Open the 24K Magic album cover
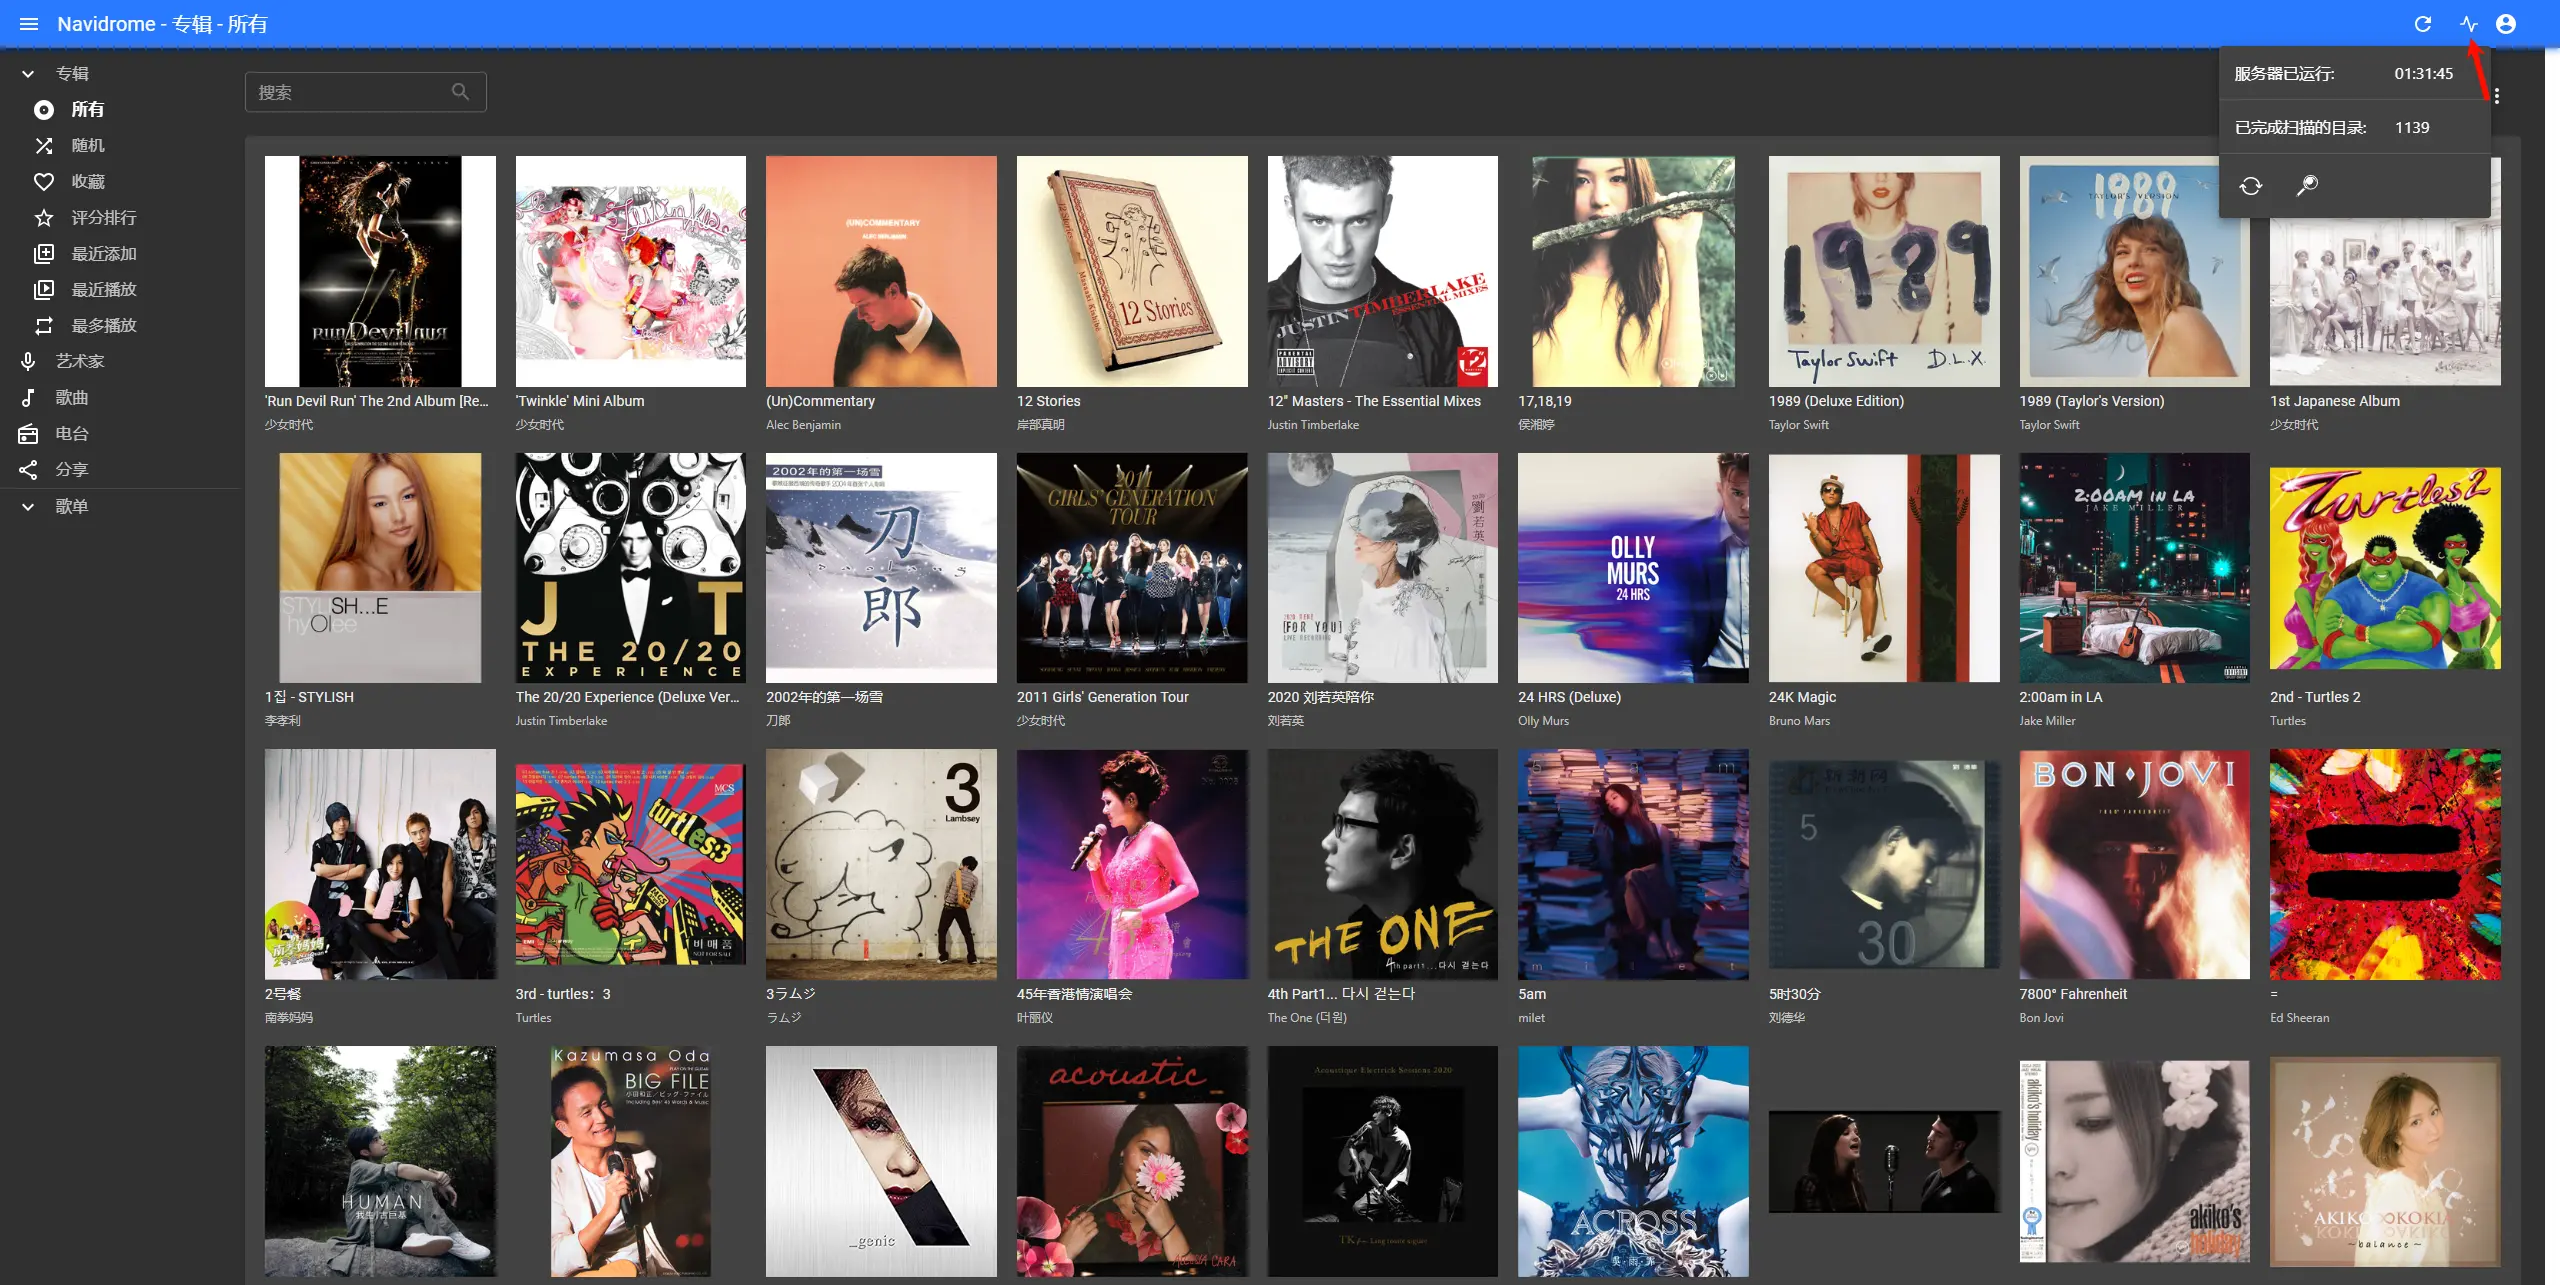Image resolution: width=2560 pixels, height=1285 pixels. tap(1884, 568)
